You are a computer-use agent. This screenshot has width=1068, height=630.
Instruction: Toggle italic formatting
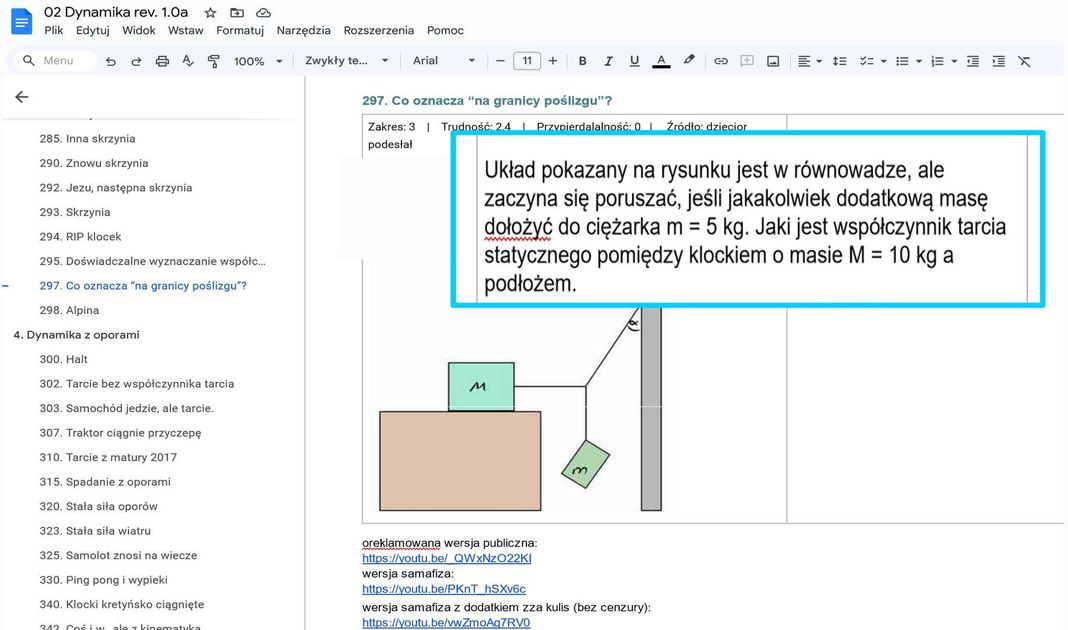(x=608, y=61)
